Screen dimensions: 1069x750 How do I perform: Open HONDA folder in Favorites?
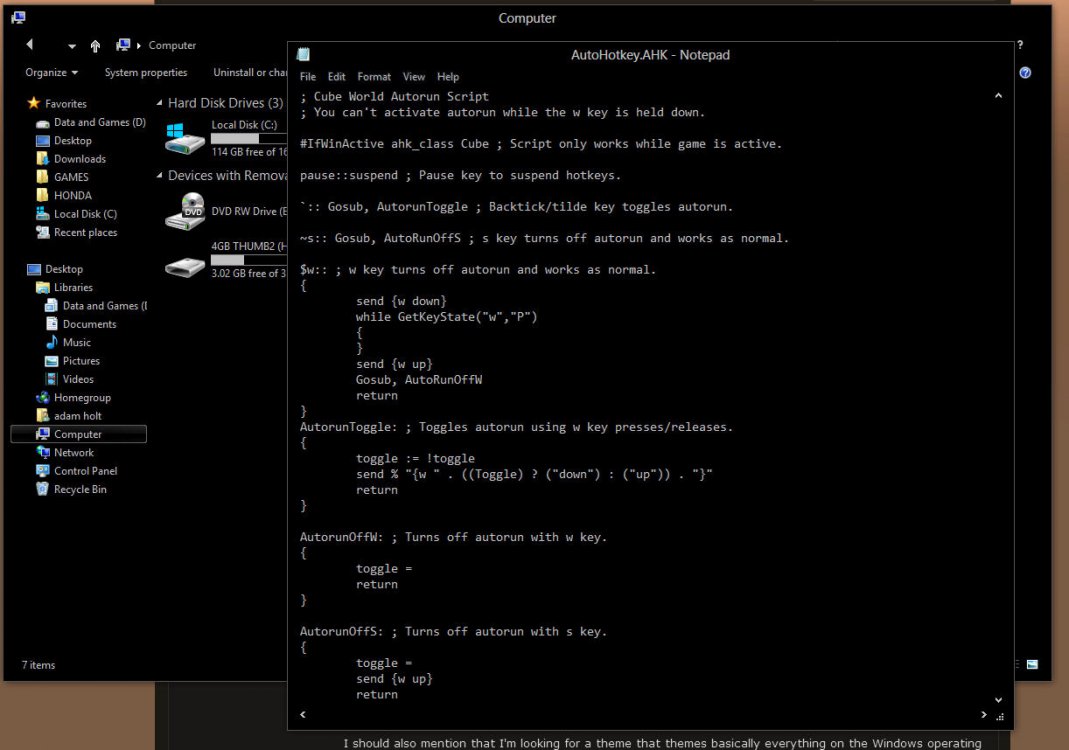click(72, 196)
